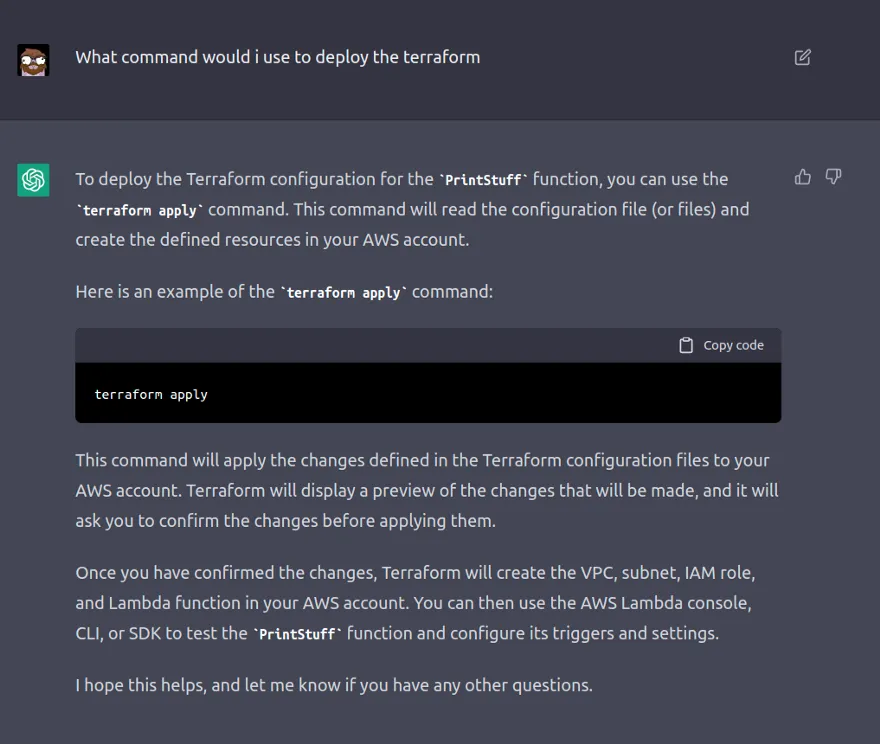Give the response a thumbs down
Image resolution: width=880 pixels, height=744 pixels.
click(x=833, y=177)
